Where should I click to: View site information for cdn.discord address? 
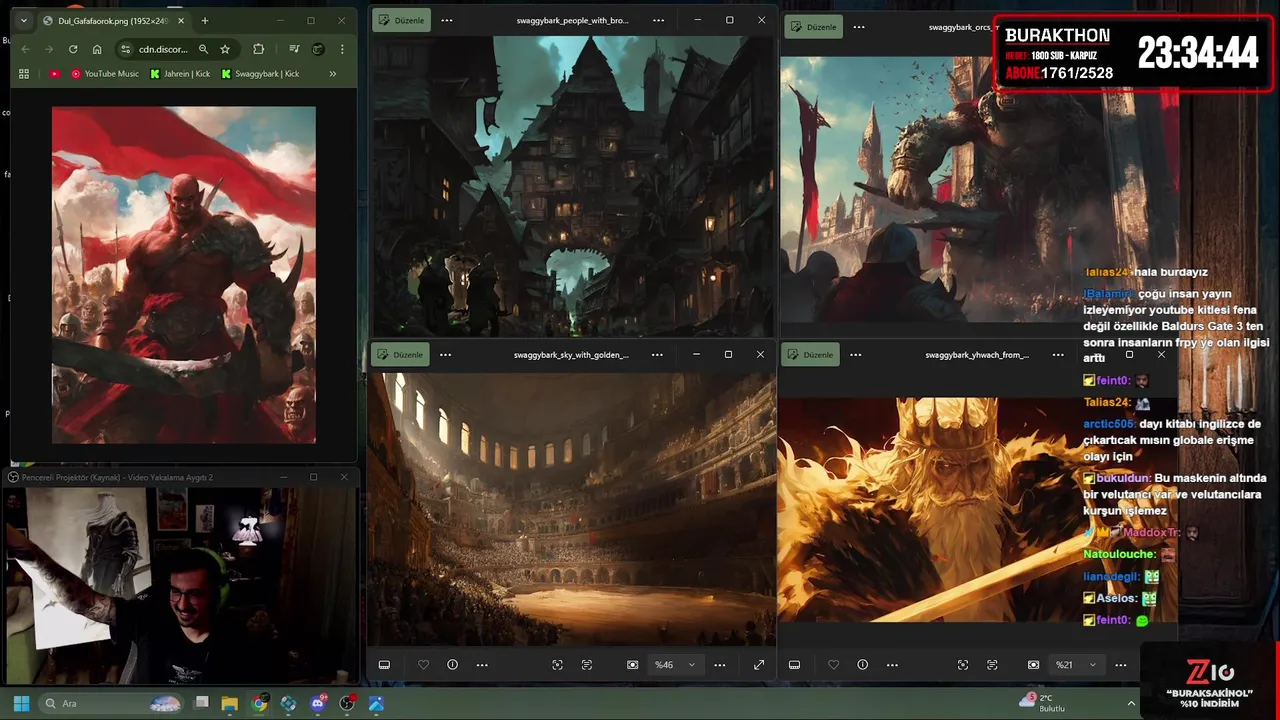[x=125, y=49]
